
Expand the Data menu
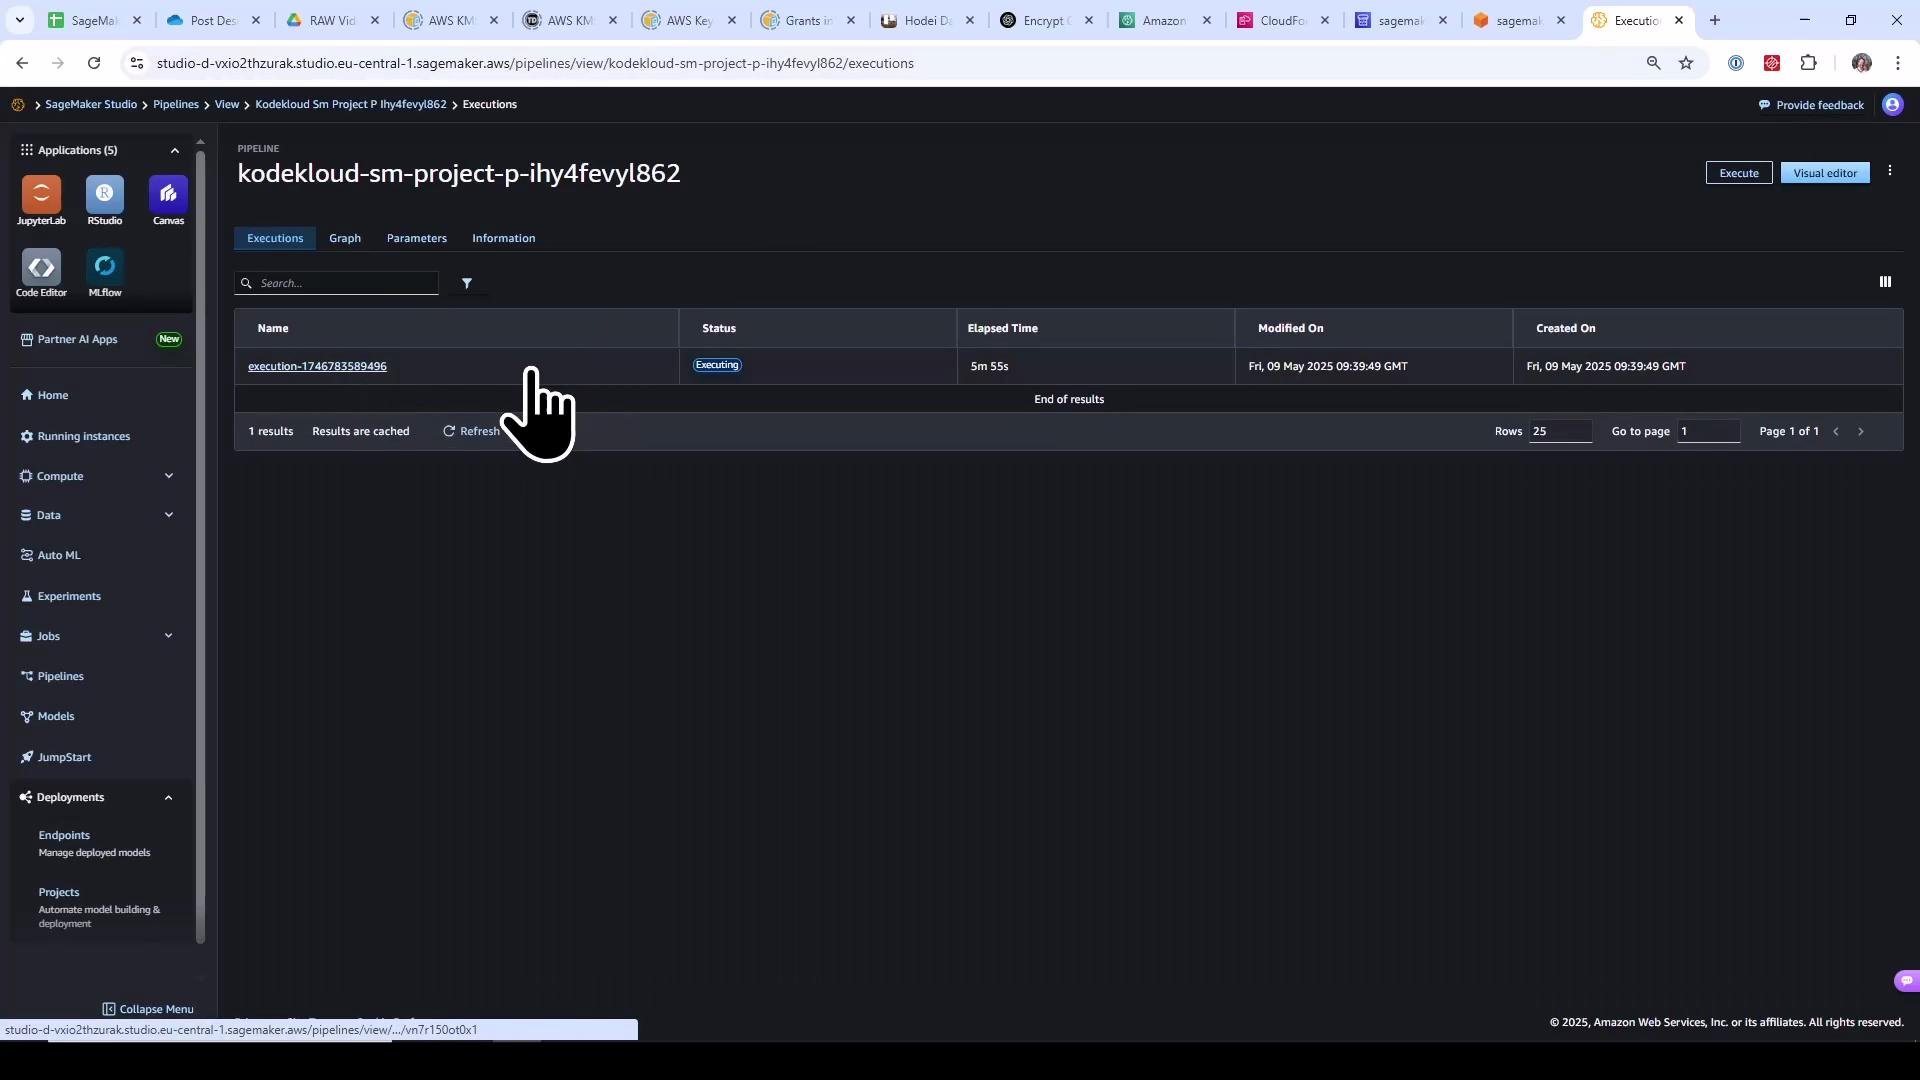(x=169, y=515)
